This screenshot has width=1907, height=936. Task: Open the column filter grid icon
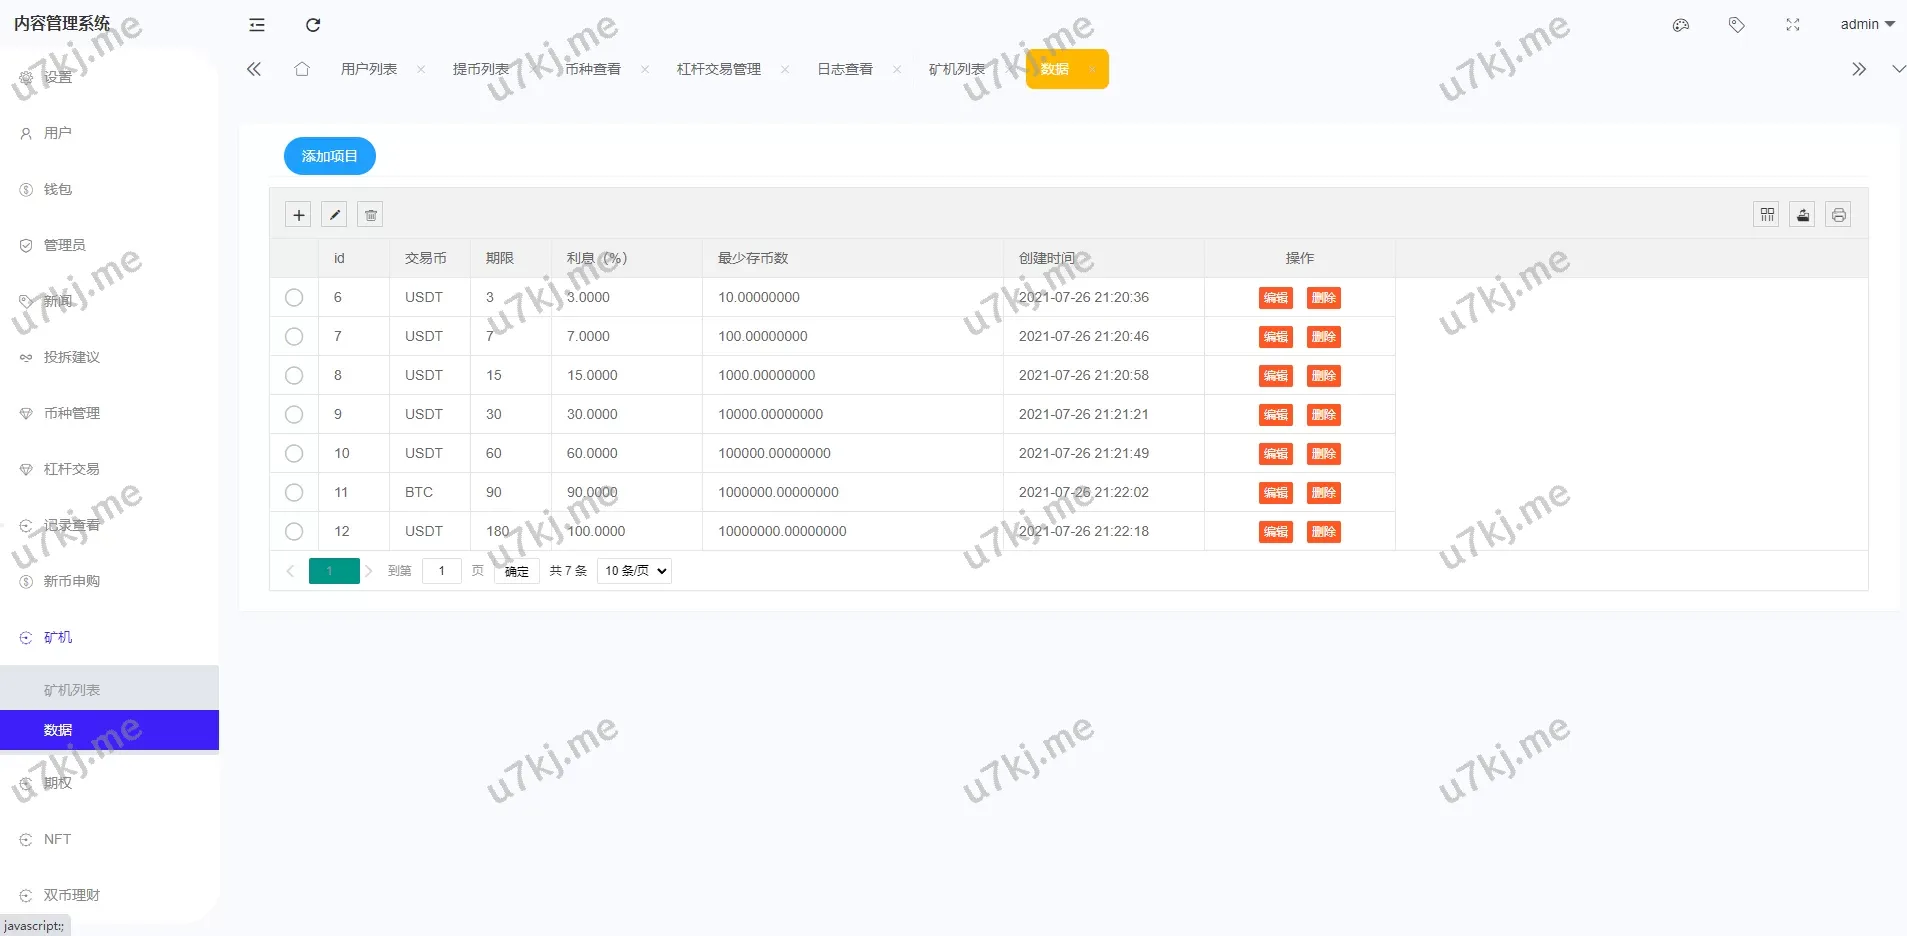1767,215
